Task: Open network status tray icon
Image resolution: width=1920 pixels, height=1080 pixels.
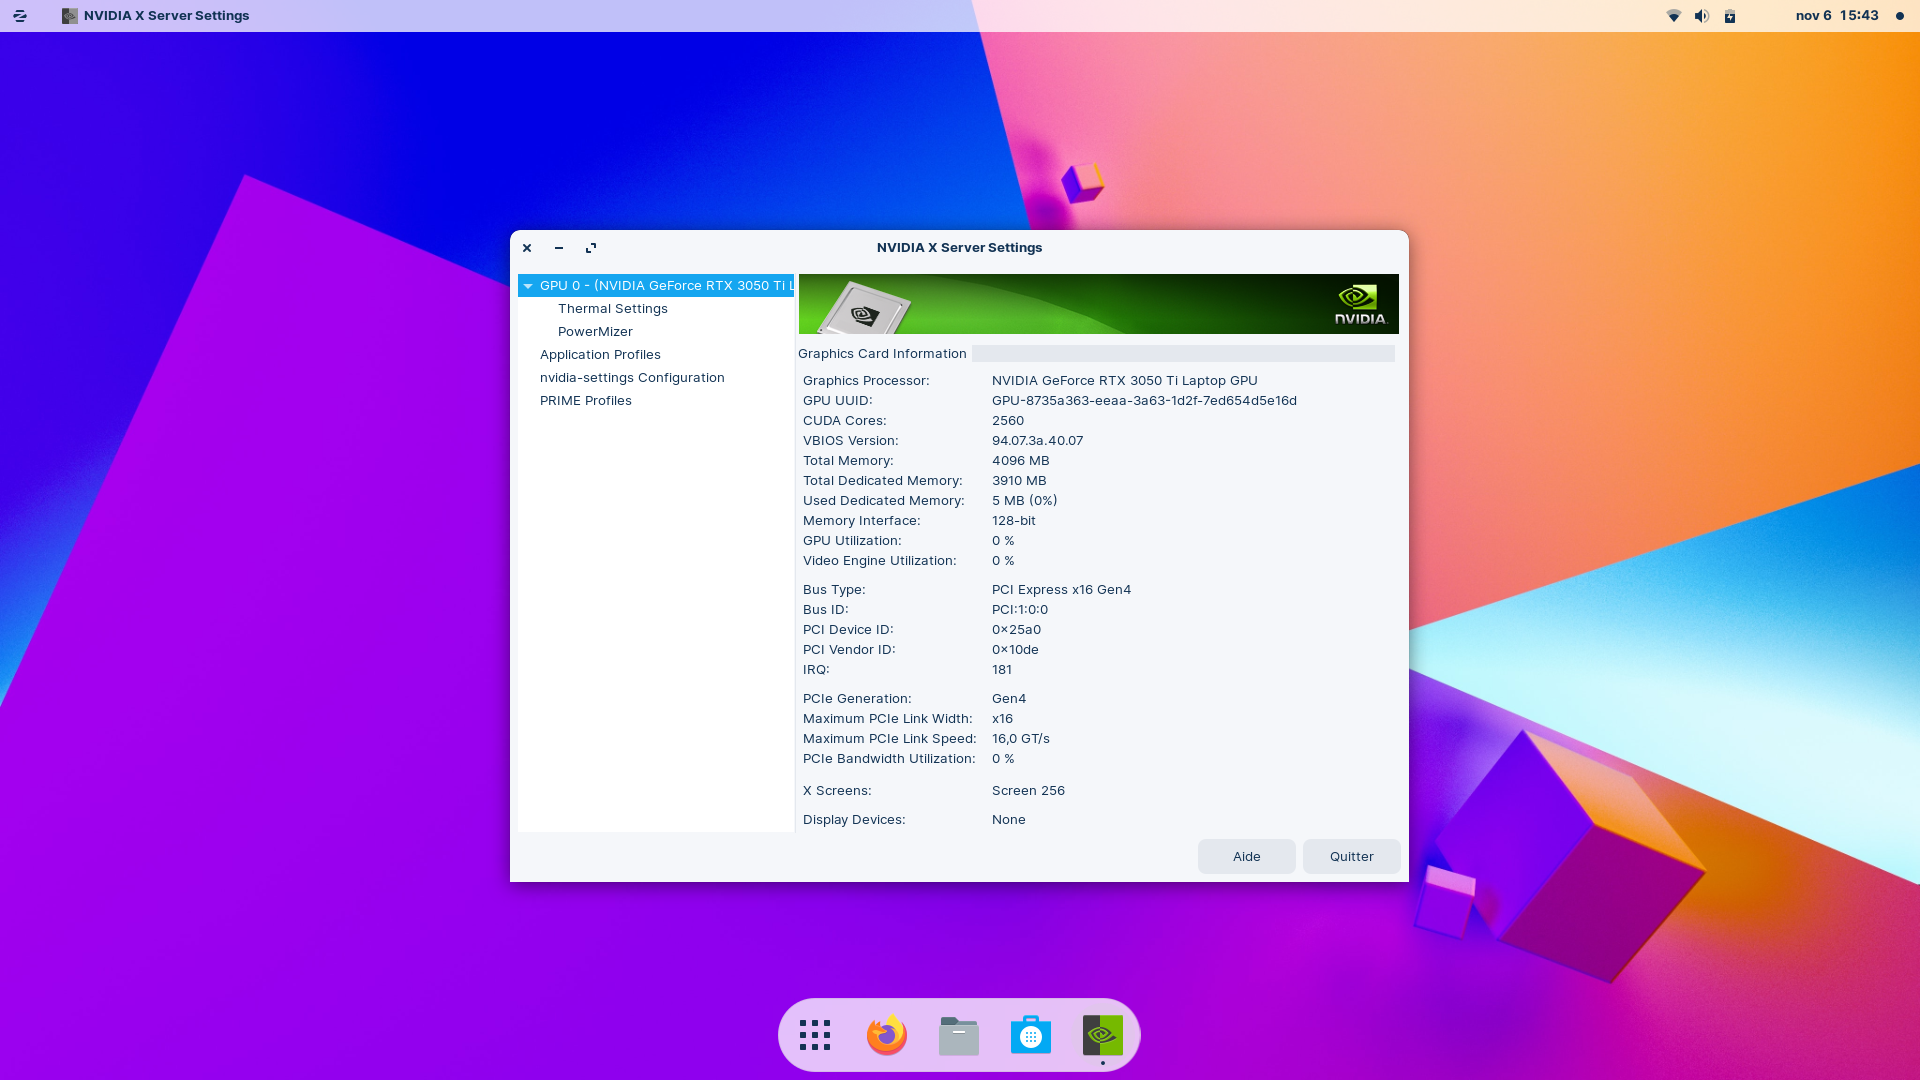Action: tap(1674, 16)
